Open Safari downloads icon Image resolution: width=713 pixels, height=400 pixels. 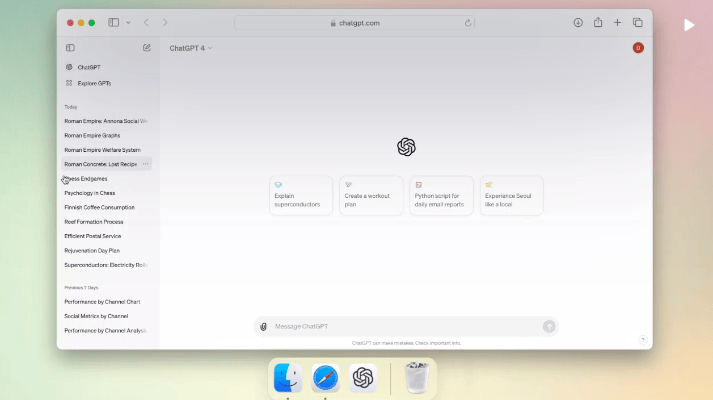coord(578,23)
